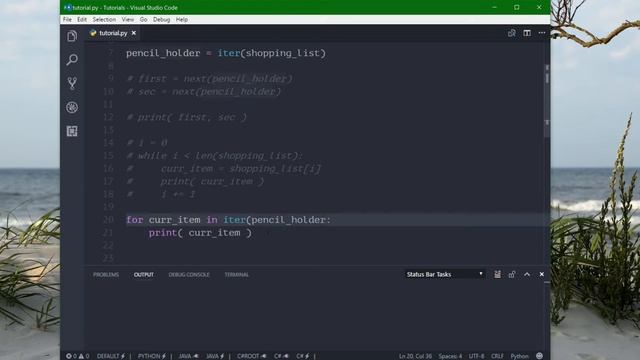Toggle the output scroll lock

point(512,274)
